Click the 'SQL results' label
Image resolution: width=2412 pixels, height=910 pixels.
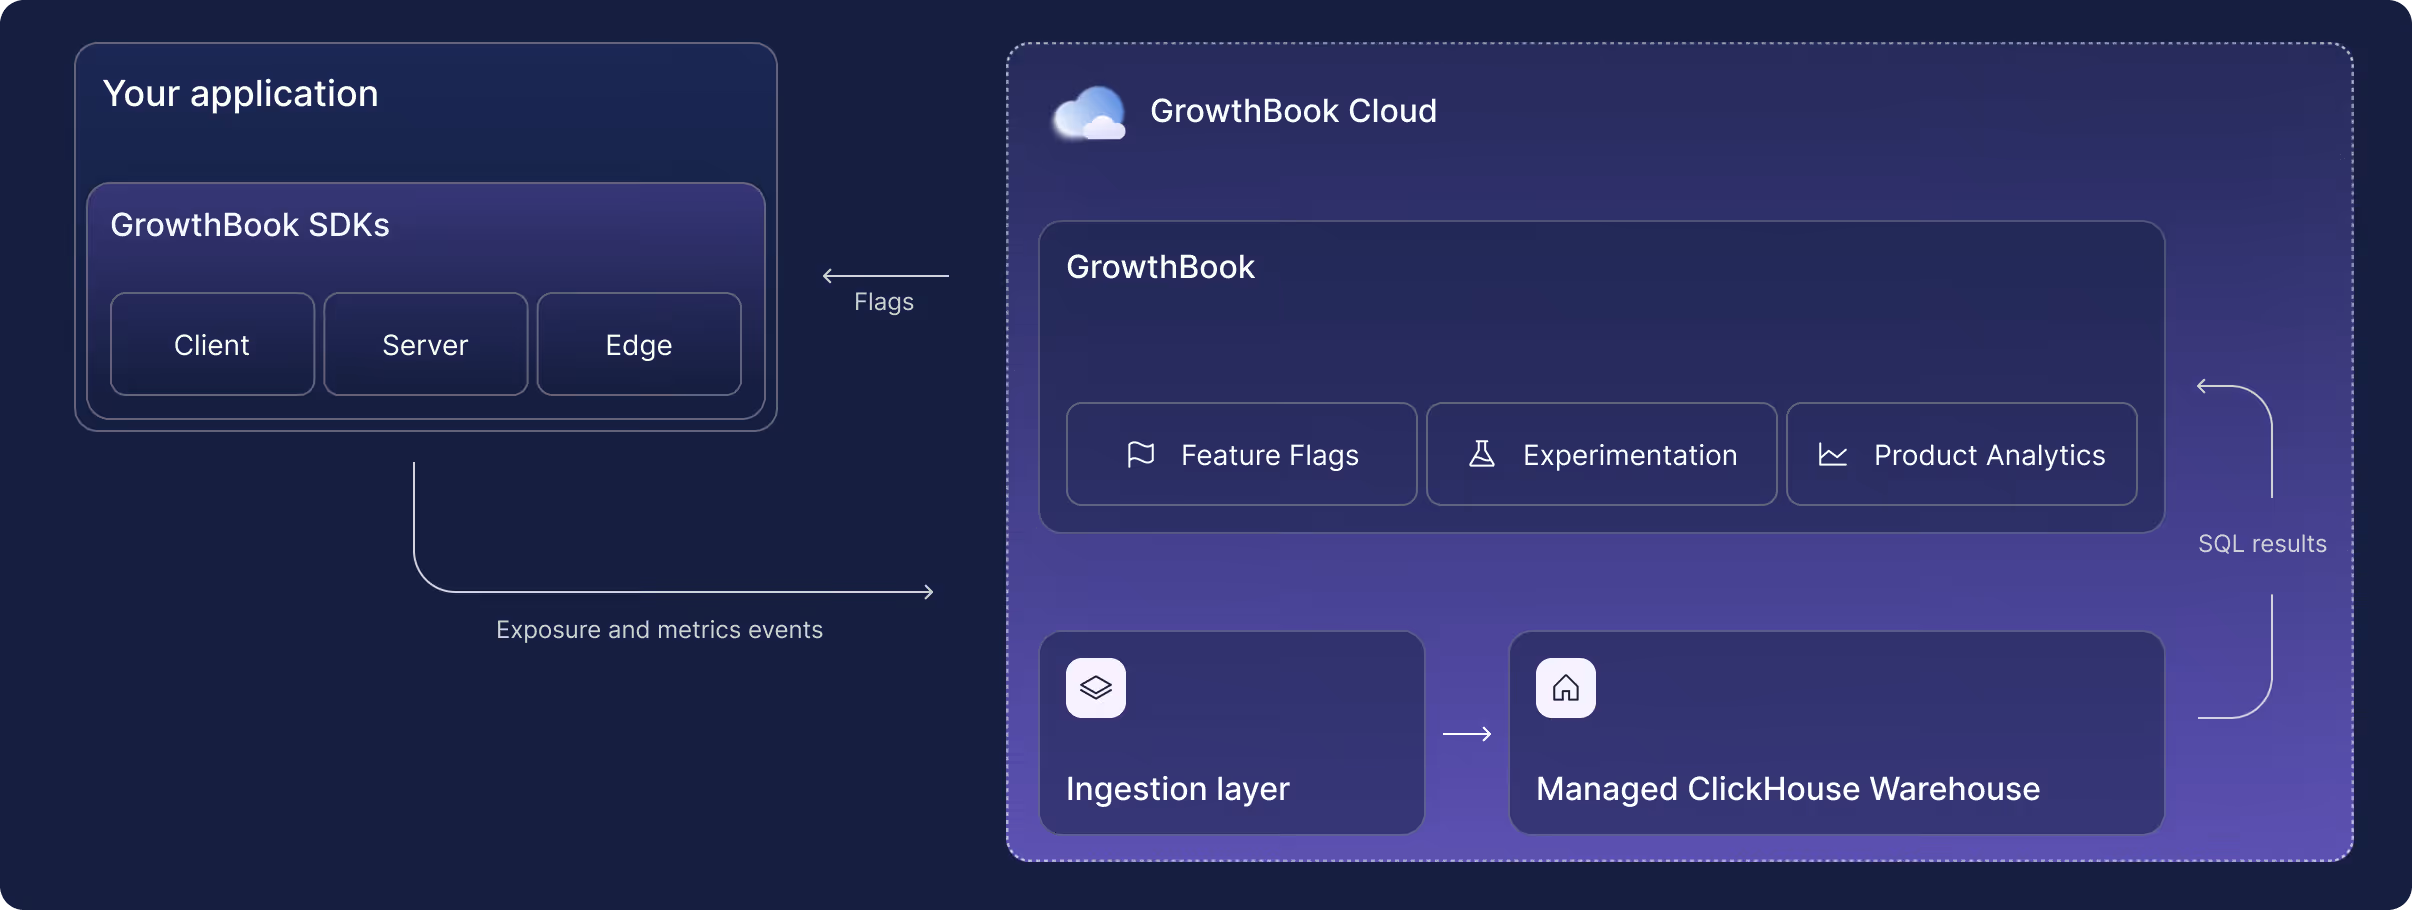tap(2263, 544)
